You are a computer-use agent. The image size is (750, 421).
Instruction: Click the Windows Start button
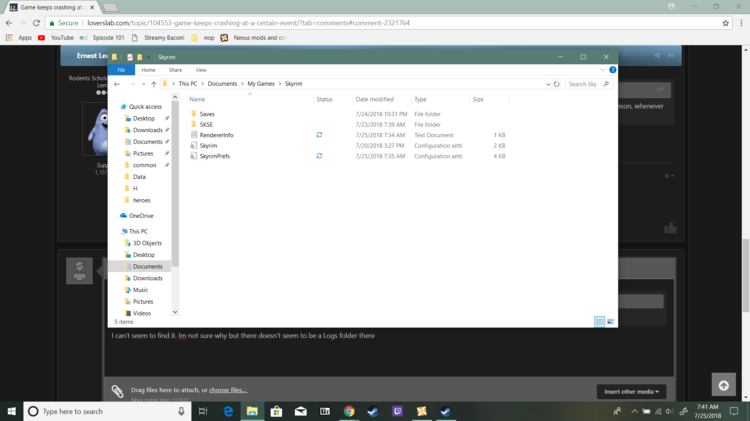(x=11, y=411)
